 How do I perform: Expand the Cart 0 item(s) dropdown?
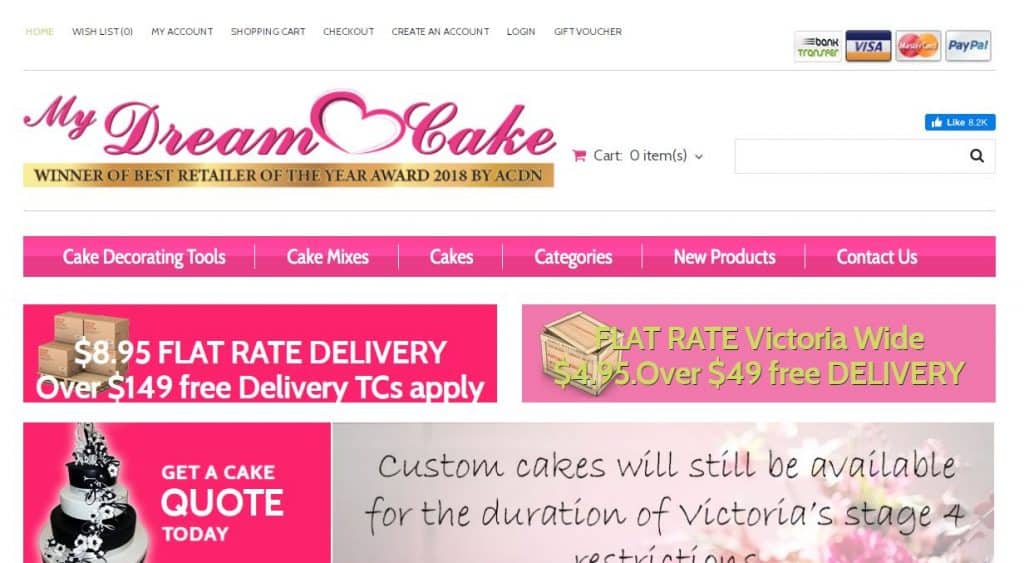coord(638,155)
